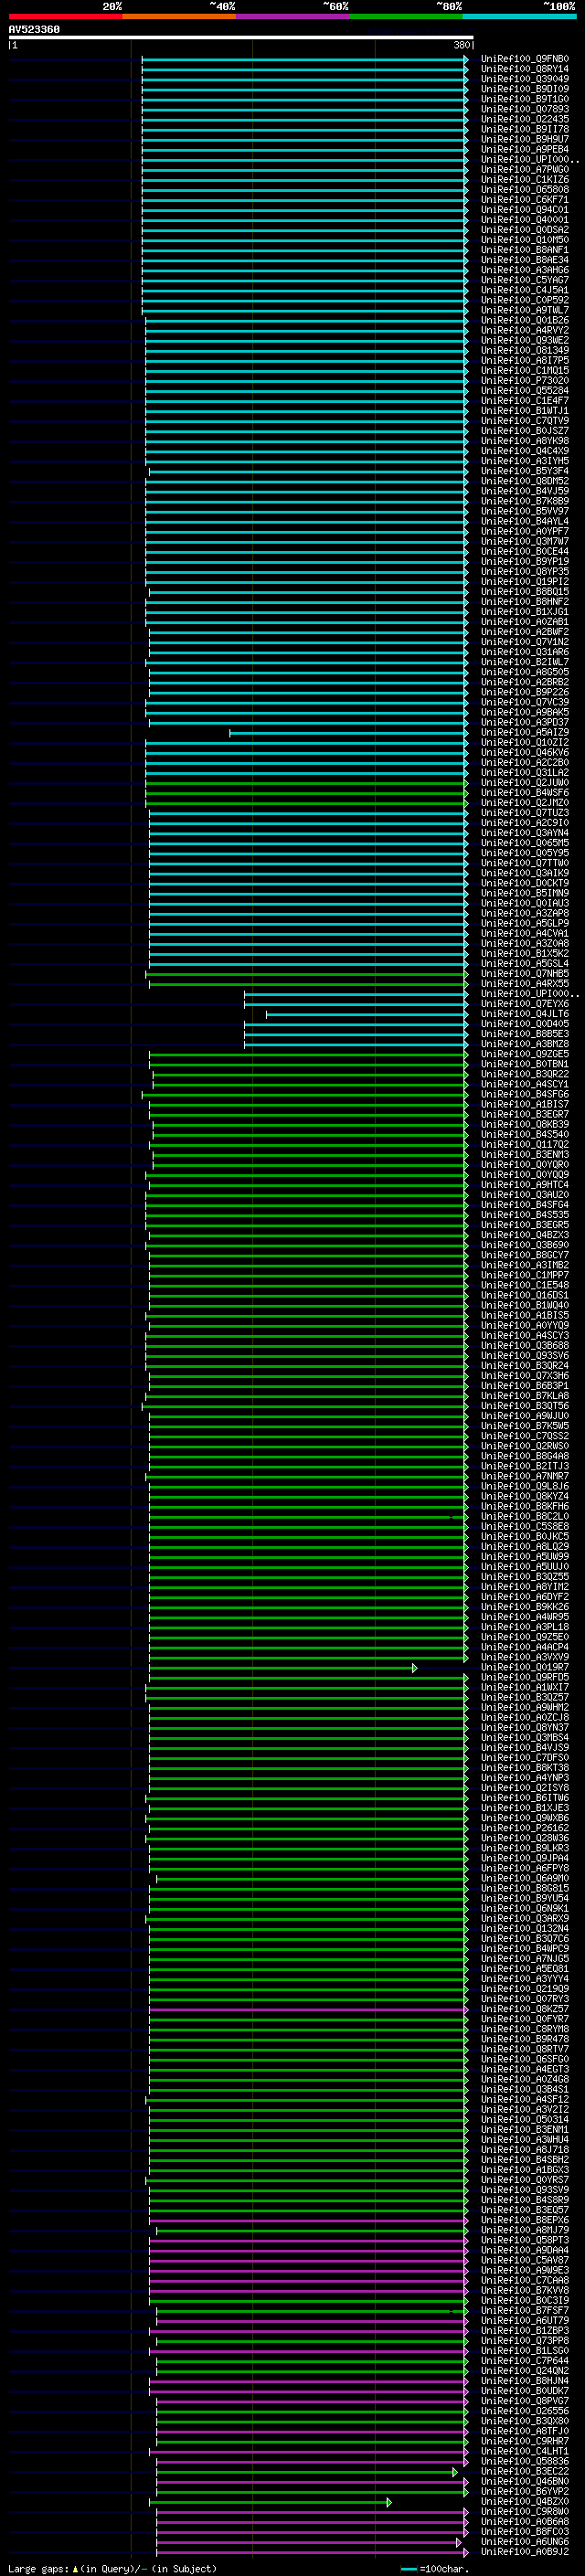The height and width of the screenshot is (2576, 585).
Task: Select the label UniRef100_Q16DS1
Action: 525,1295
